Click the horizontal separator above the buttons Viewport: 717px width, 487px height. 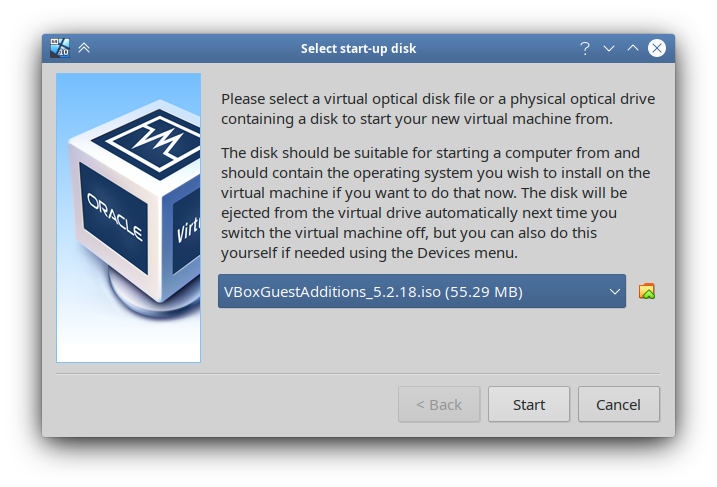358,374
